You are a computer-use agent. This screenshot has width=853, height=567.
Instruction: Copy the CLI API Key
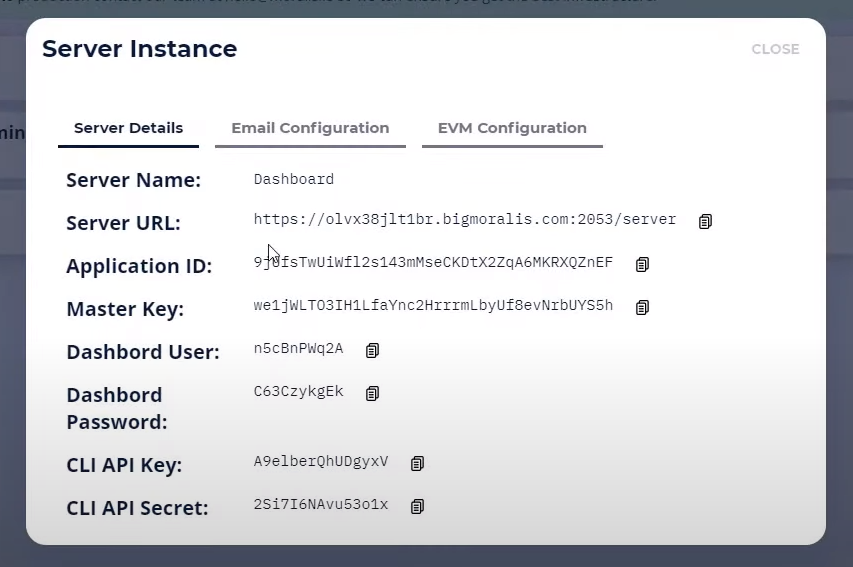417,463
